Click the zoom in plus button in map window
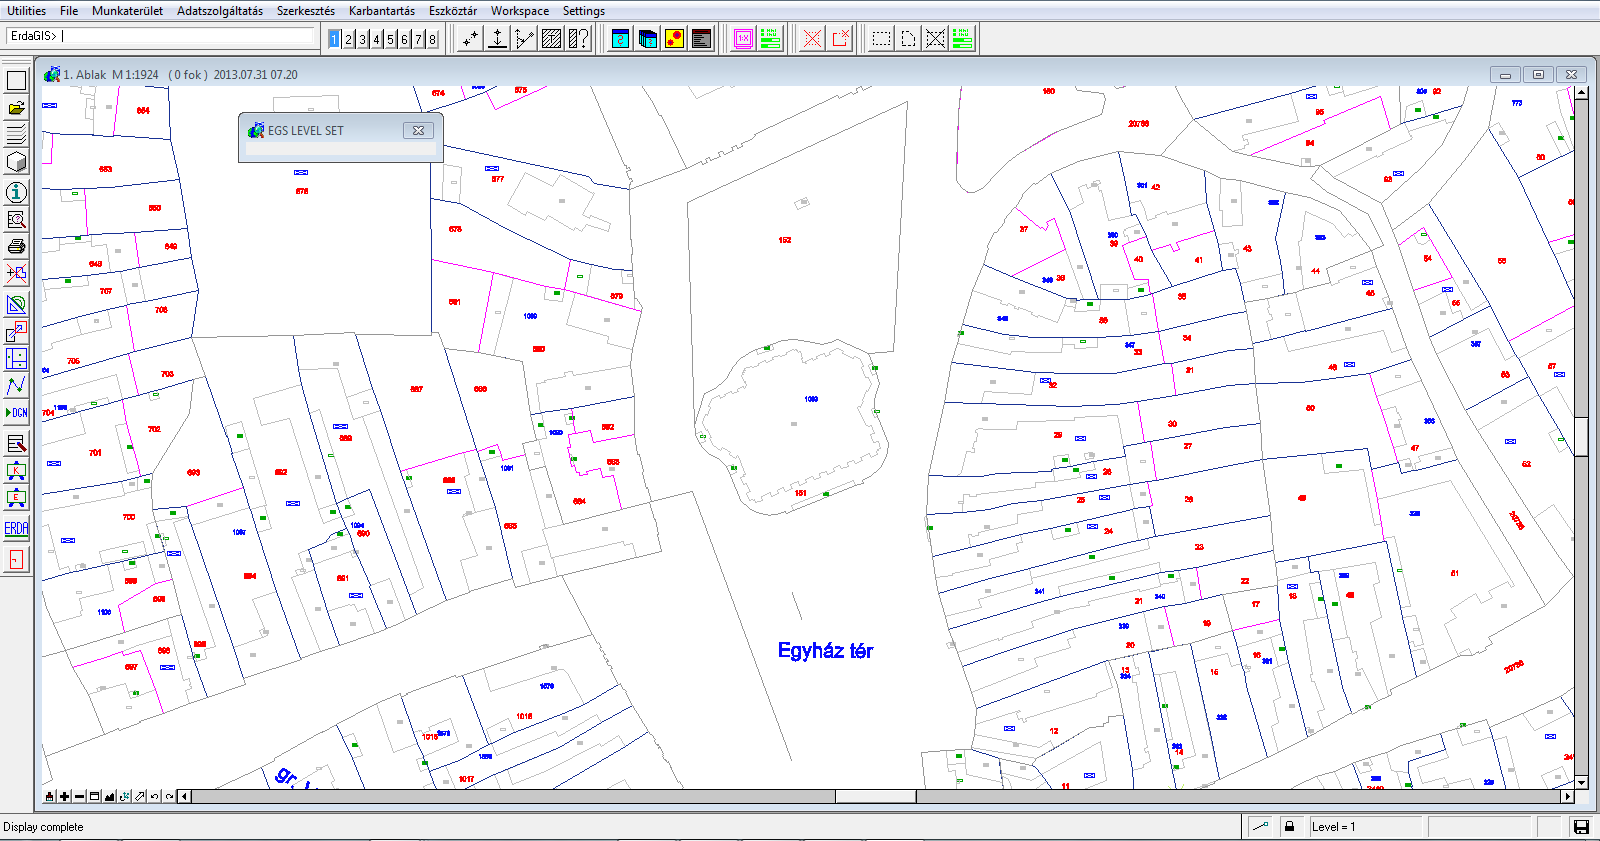The height and width of the screenshot is (841, 1600). (64, 796)
